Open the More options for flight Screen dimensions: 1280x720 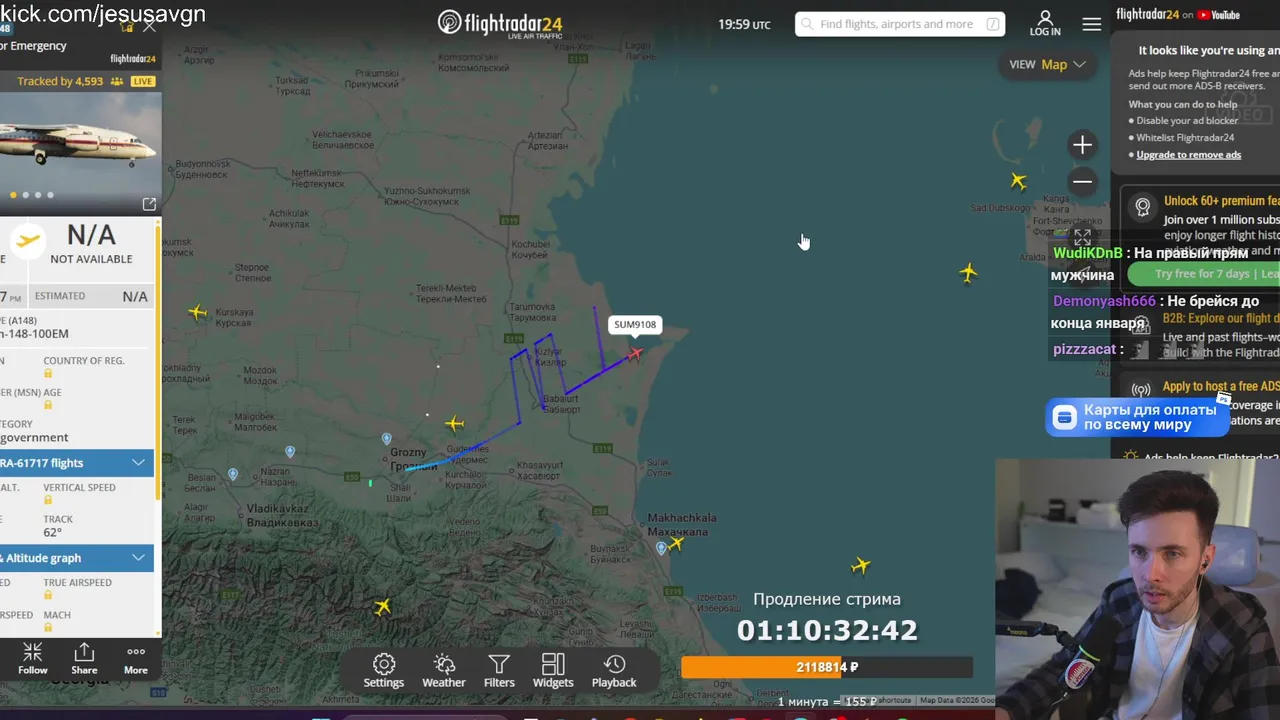(x=136, y=659)
